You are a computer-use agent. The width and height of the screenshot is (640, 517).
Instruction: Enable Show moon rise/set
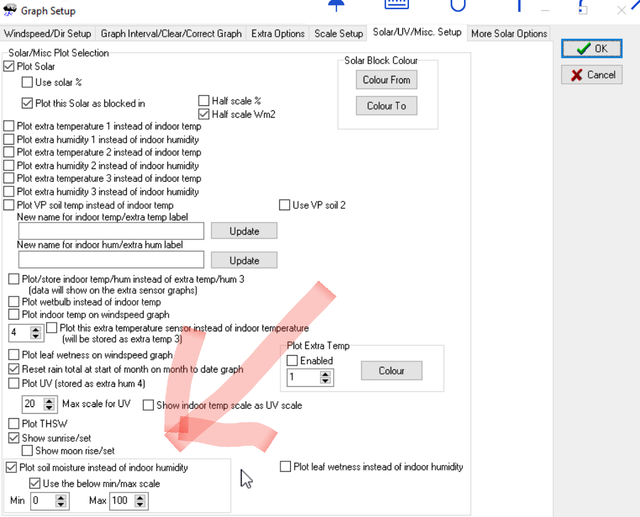27,450
